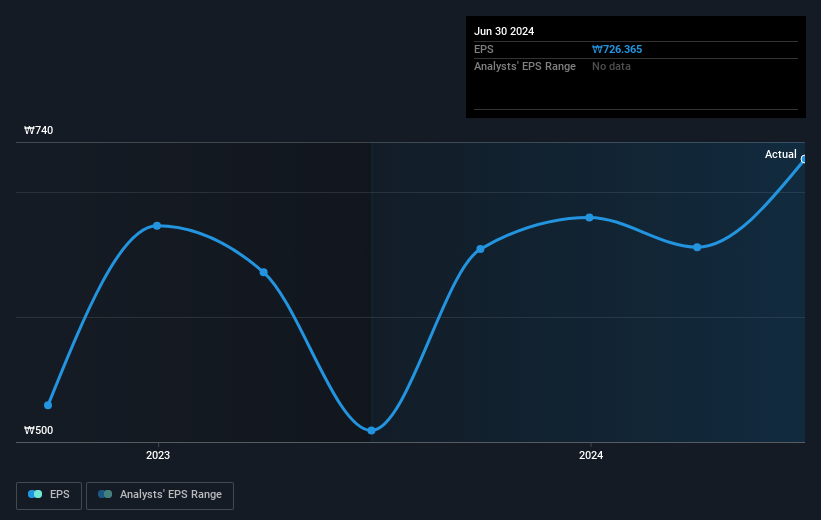Select the first EPS data point on left
This screenshot has width=821, height=520.
(48, 405)
